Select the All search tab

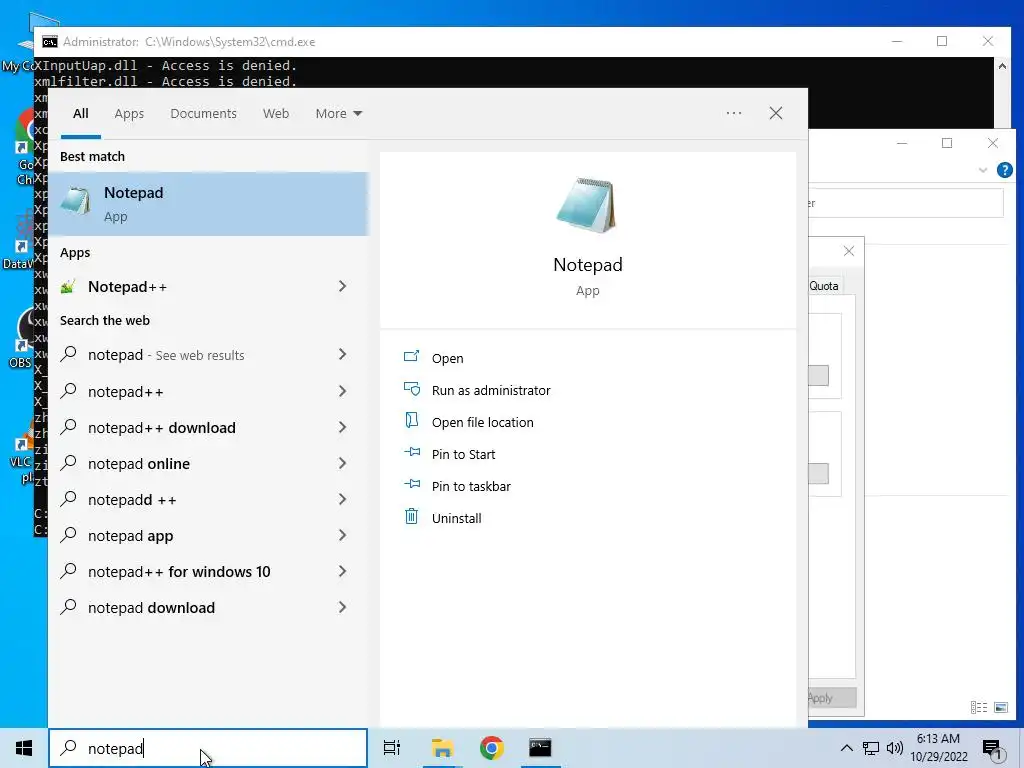coord(80,114)
